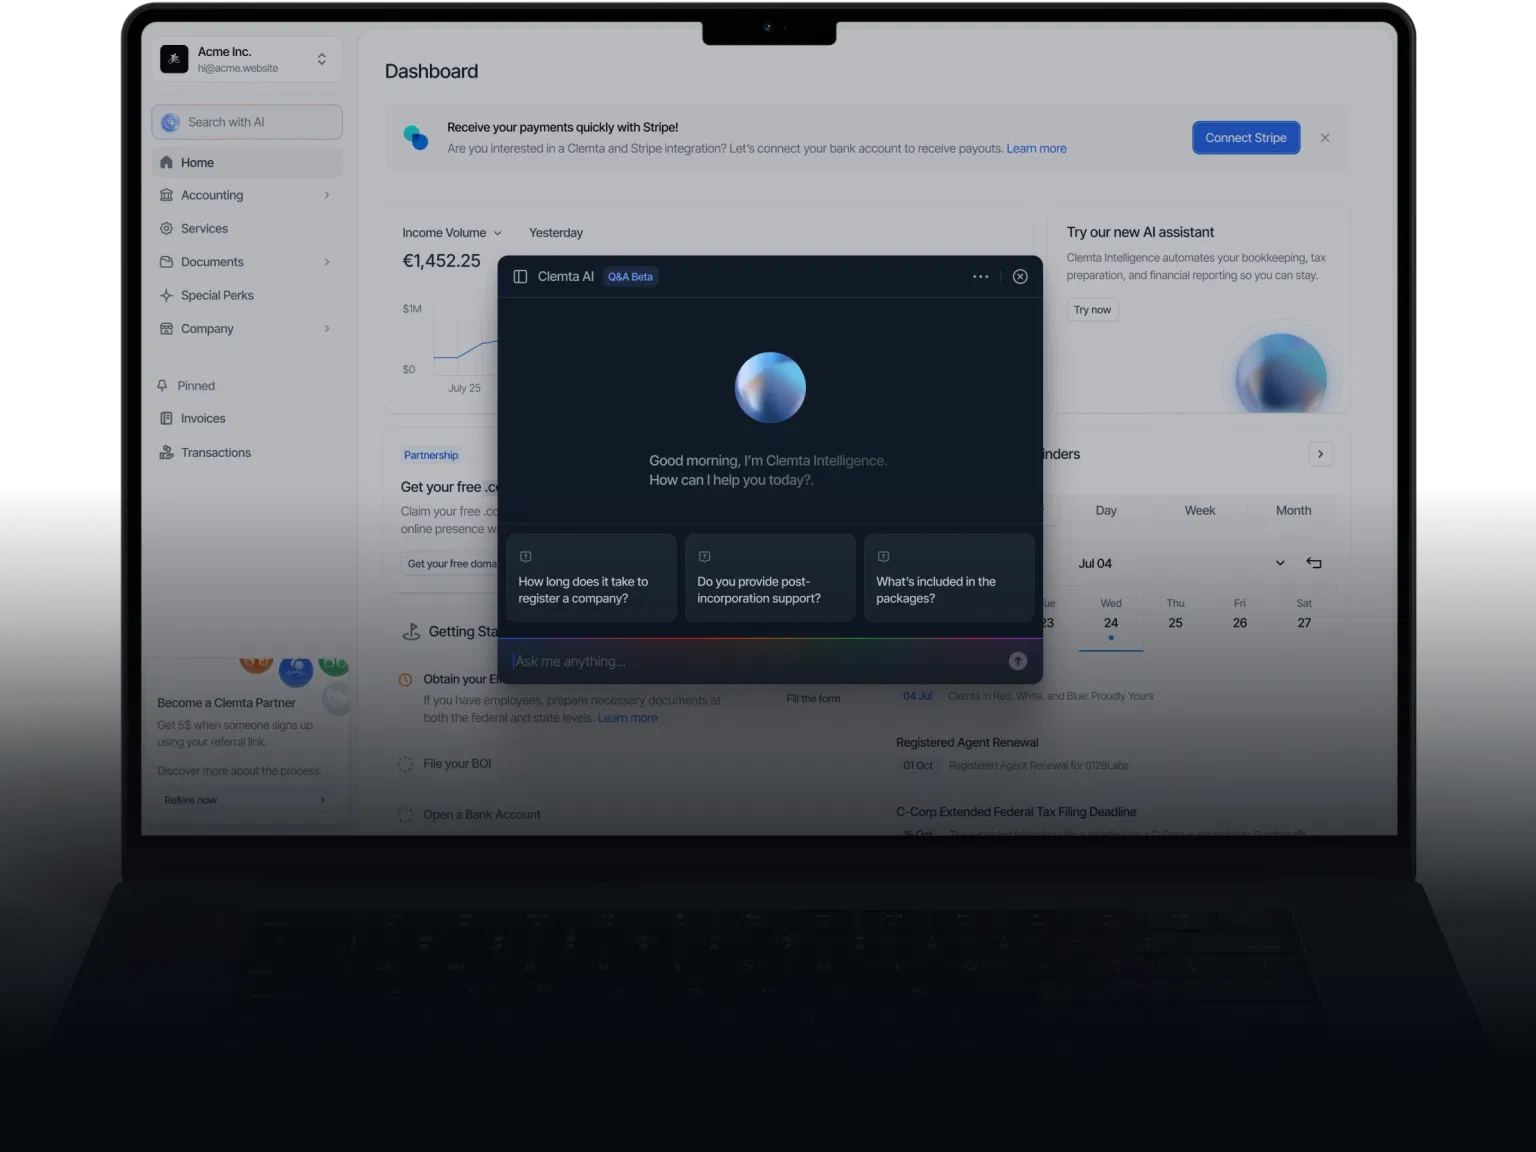Click the Obtain your EIN clock icon
Viewport: 1536px width, 1152px height.
pos(405,680)
